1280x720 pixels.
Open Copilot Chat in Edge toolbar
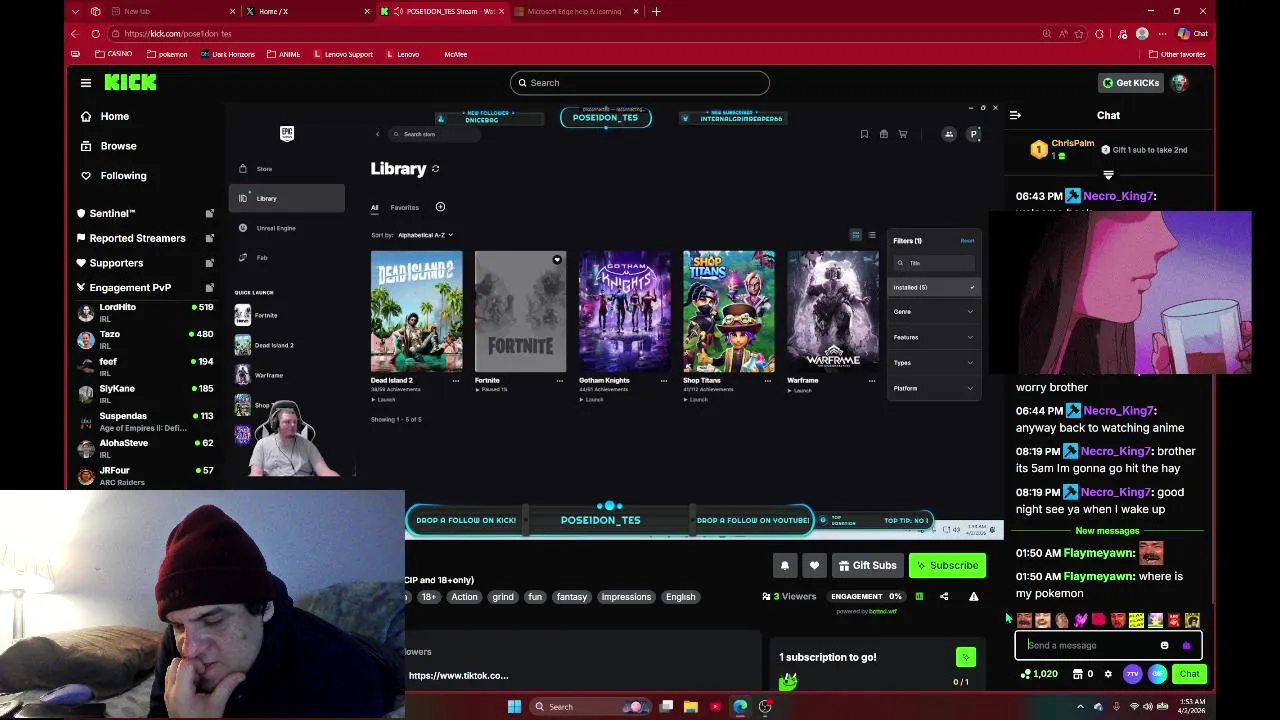[1192, 34]
